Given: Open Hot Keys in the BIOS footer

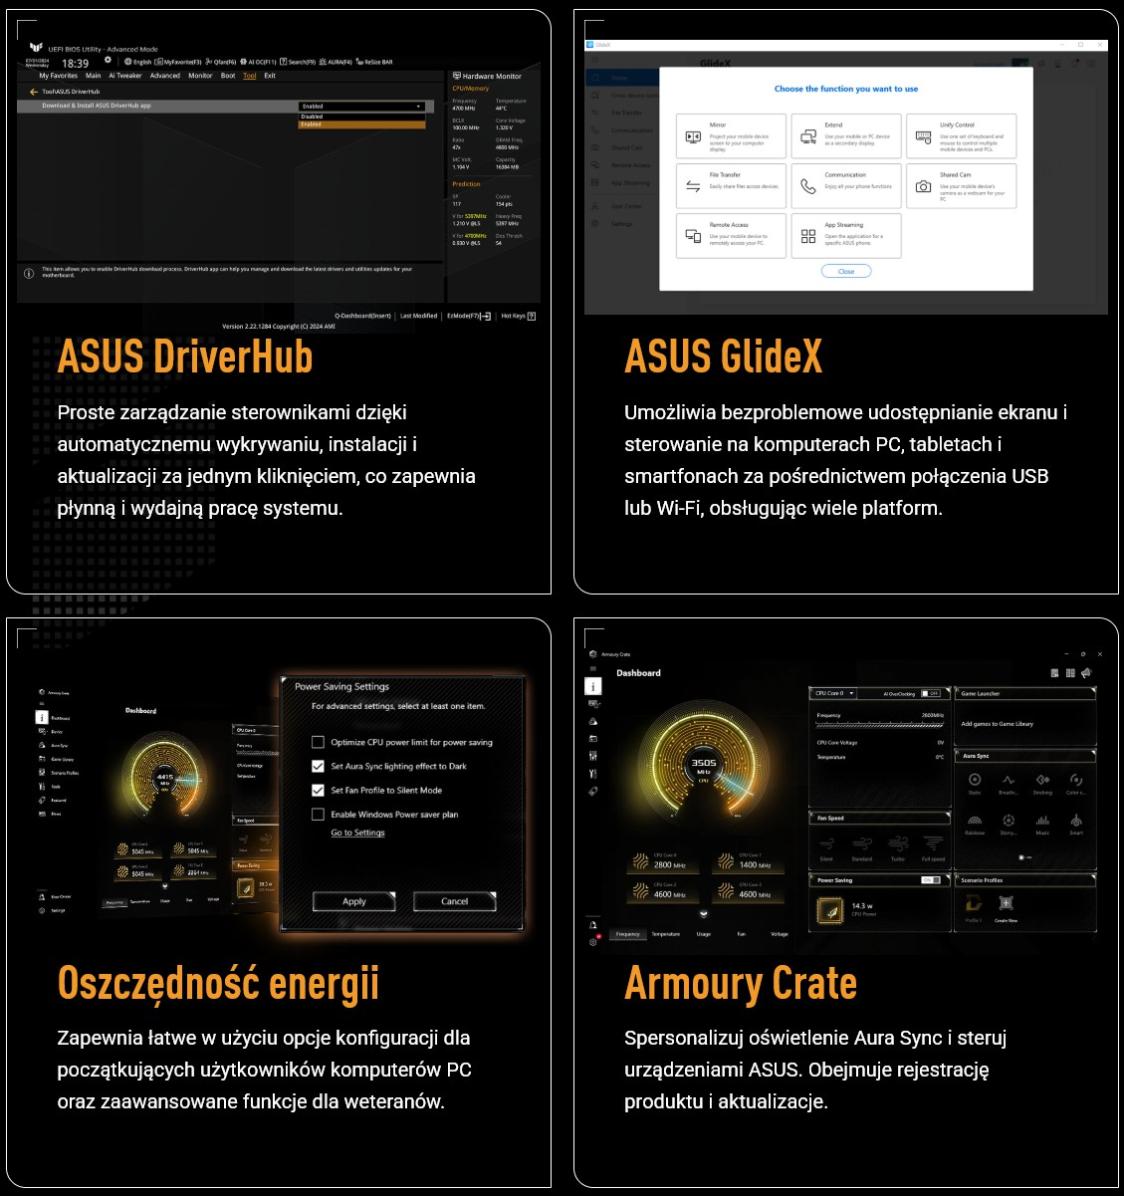Looking at the screenshot, I should coord(518,316).
